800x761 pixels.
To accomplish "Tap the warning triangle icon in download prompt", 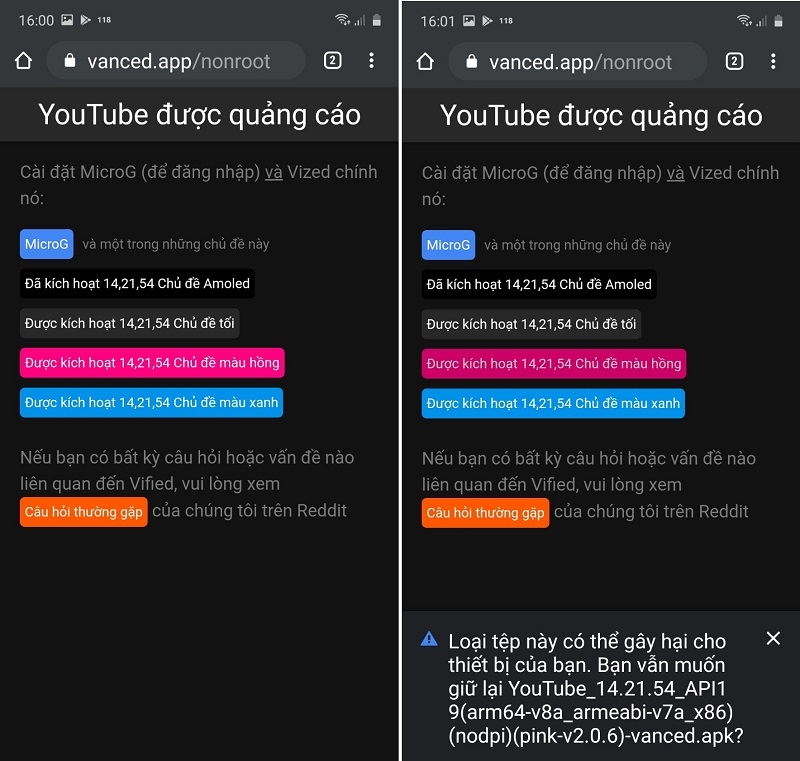I will tap(429, 639).
